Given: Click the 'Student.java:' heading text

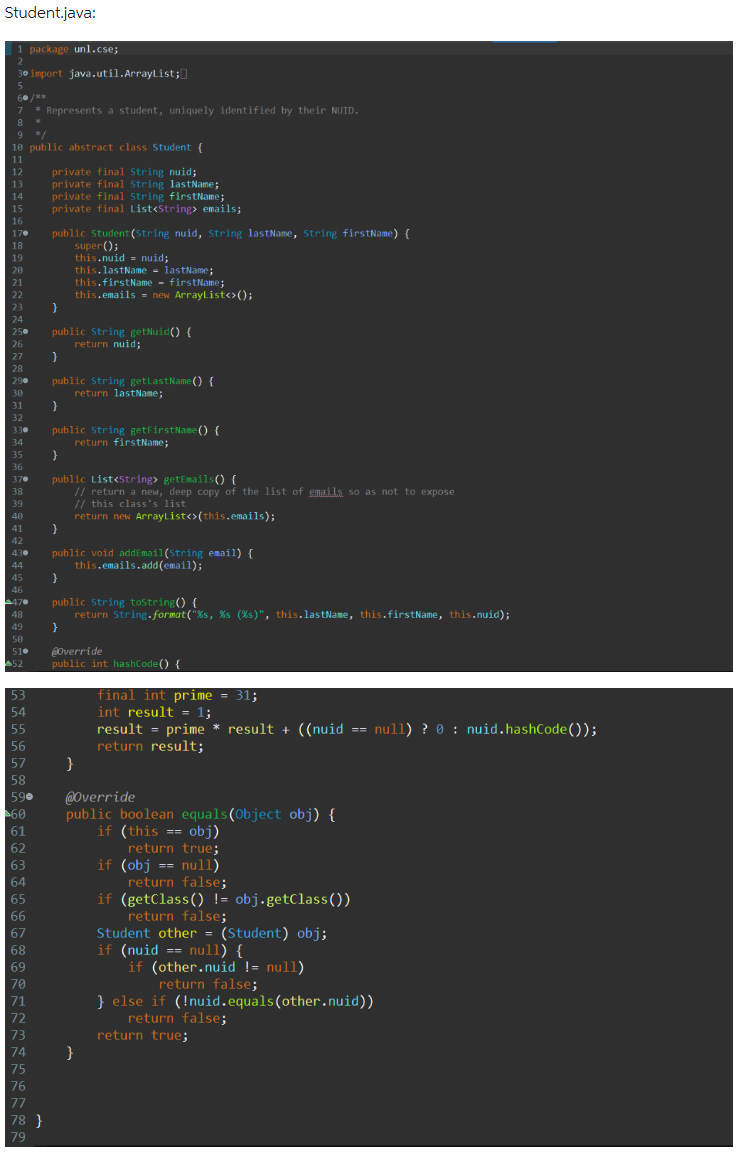Looking at the screenshot, I should tap(50, 13).
